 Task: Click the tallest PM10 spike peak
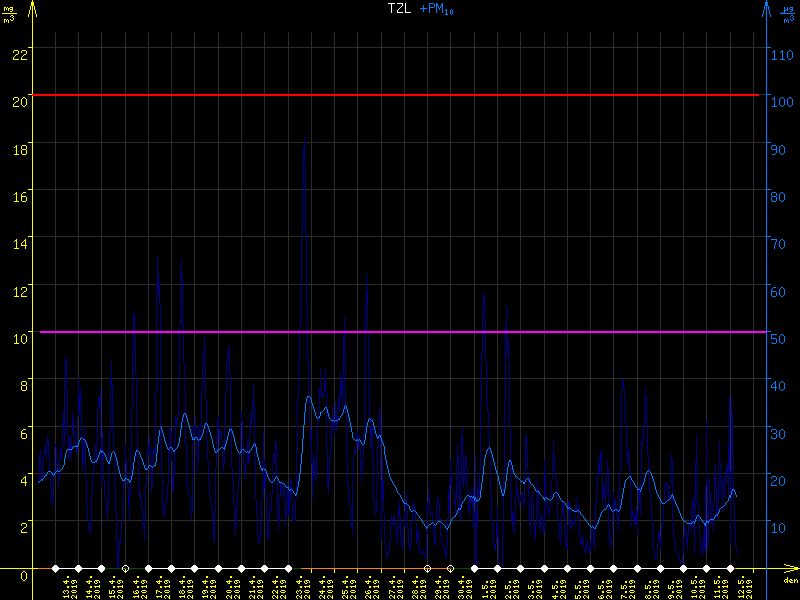pyautogui.click(x=304, y=138)
